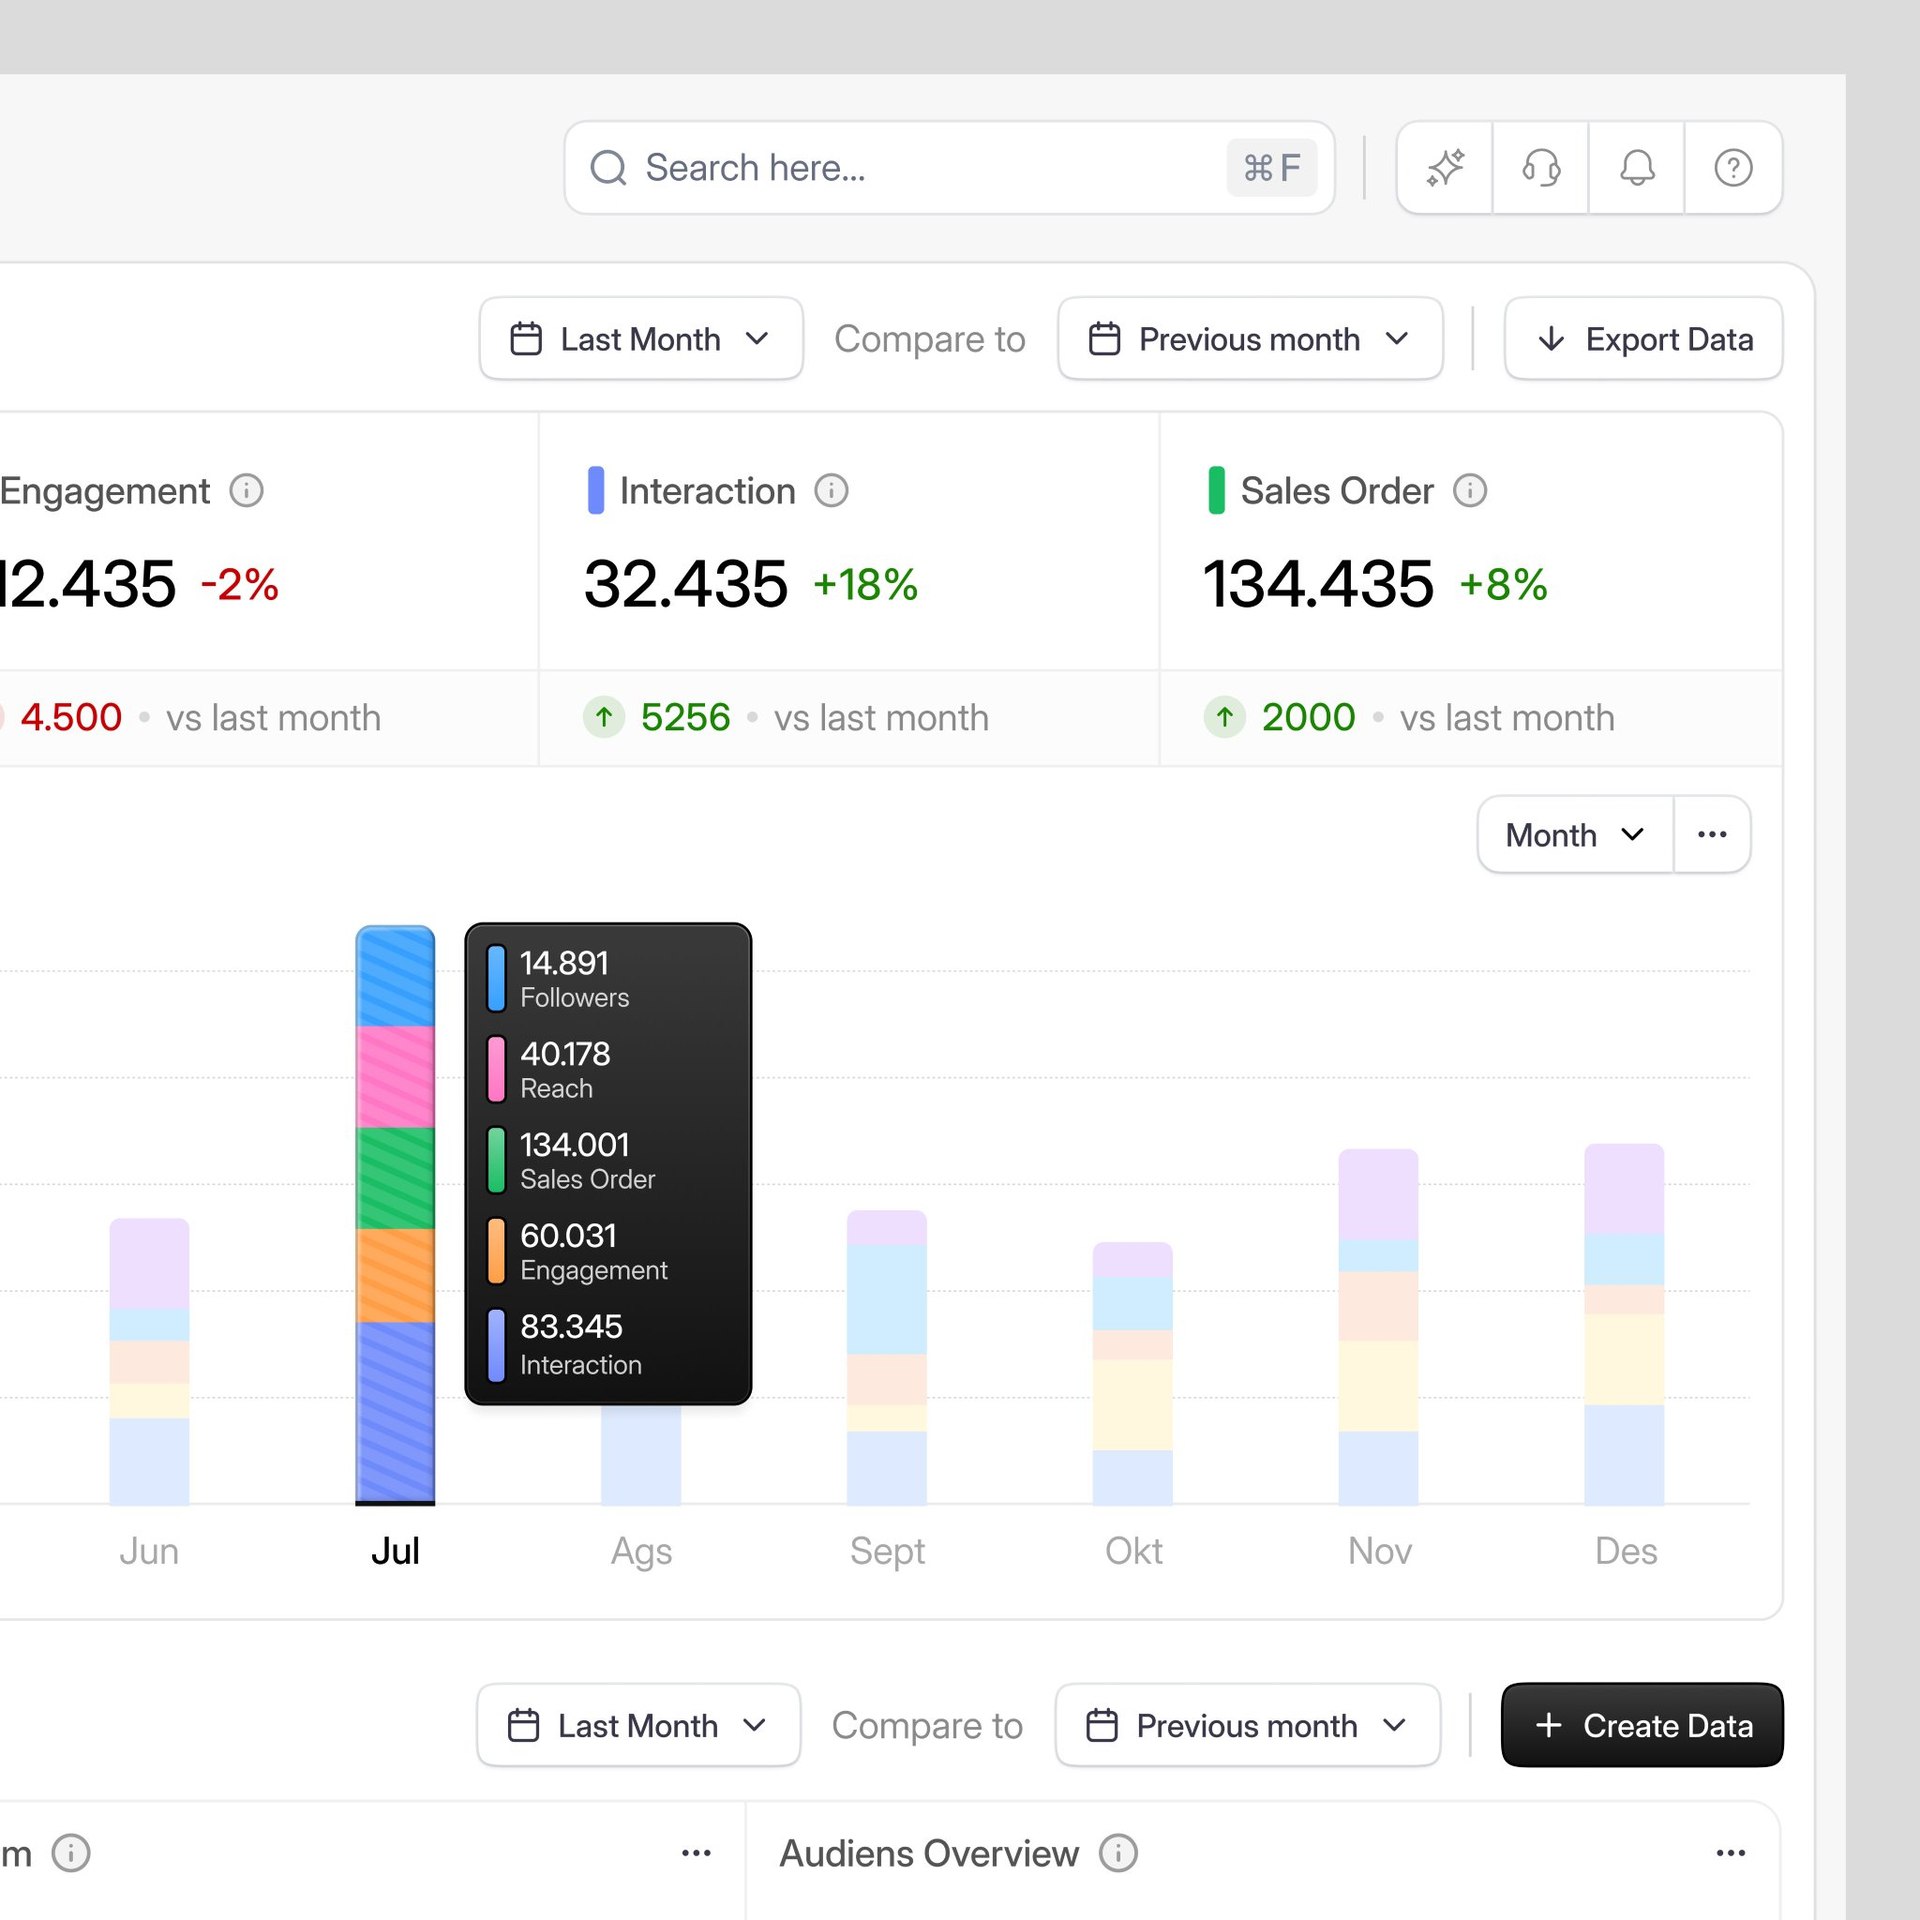Click the AI sparkle icon
The height and width of the screenshot is (1920, 1920).
(x=1444, y=167)
